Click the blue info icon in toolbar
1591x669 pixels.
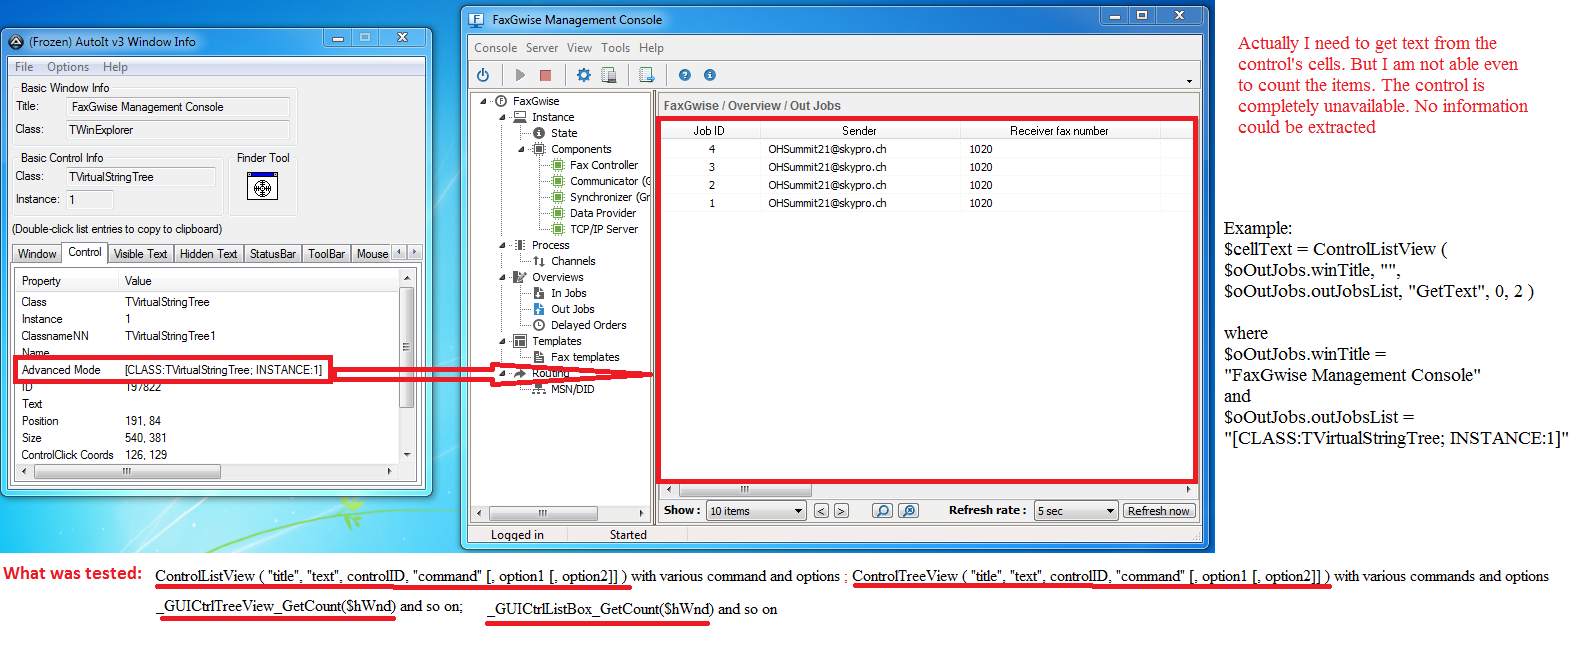710,75
